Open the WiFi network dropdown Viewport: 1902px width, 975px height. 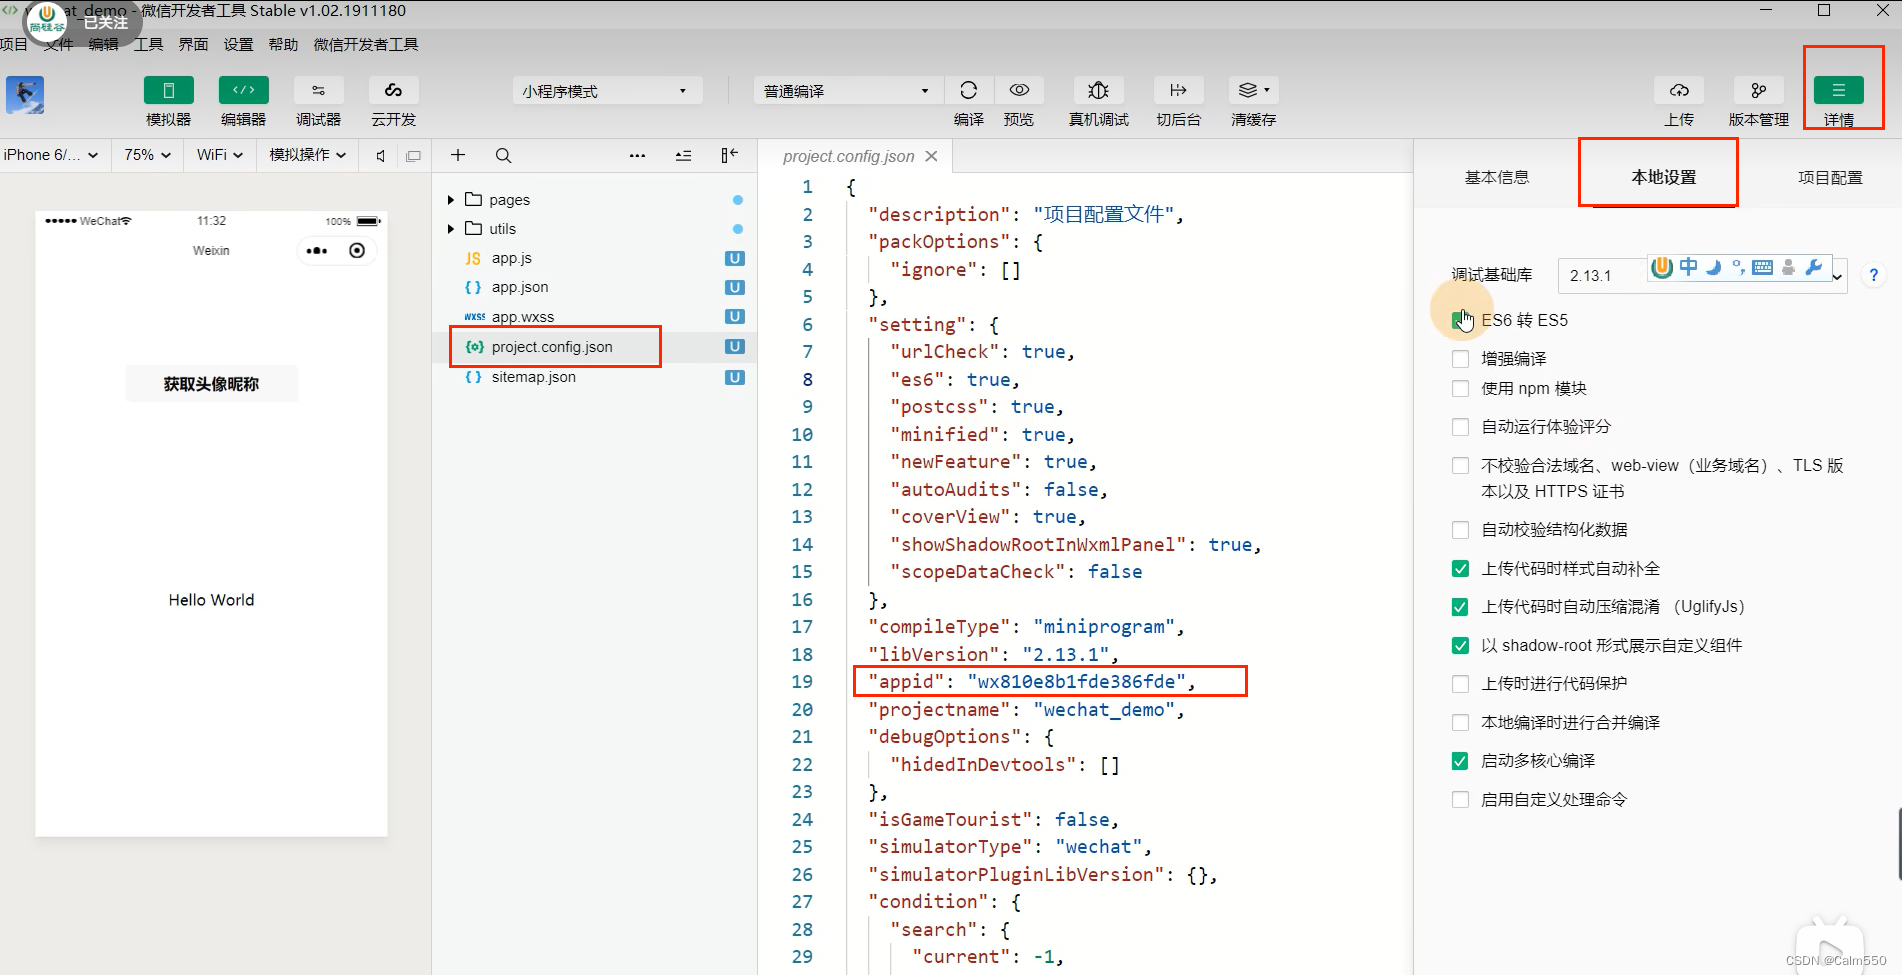tap(220, 155)
